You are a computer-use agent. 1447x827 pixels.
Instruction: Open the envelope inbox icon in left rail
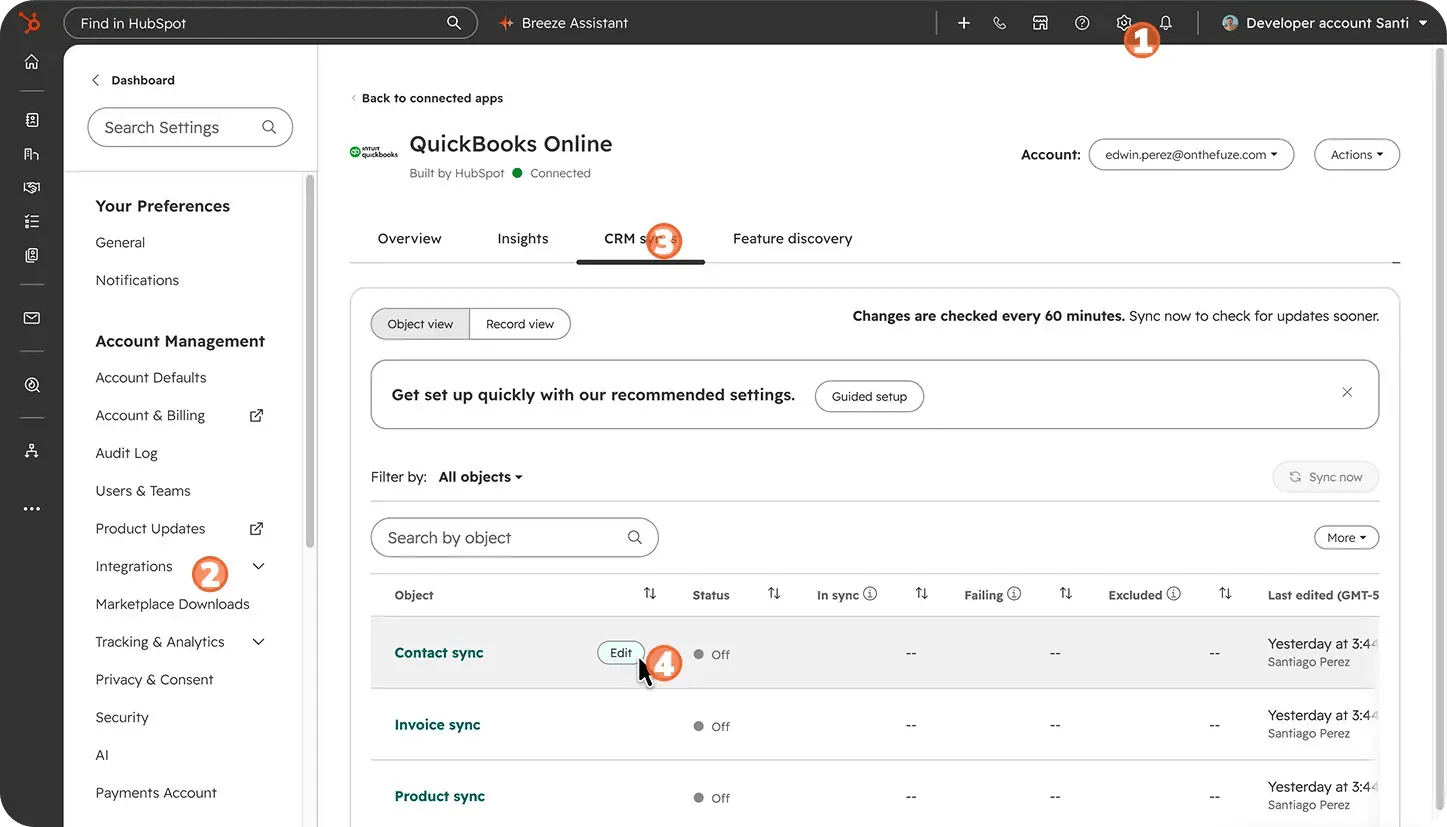coord(32,318)
